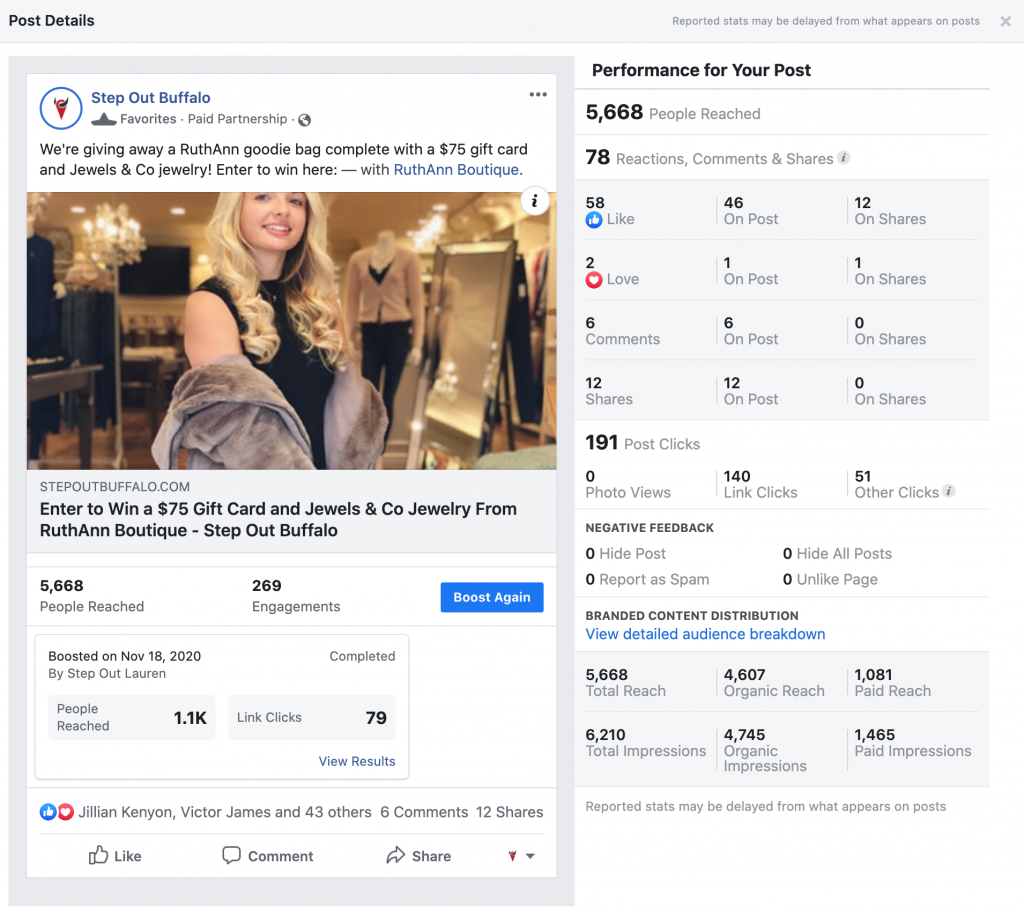Click the reaction icons beside Jillian Kenyon
Viewport: 1024px width, 917px height.
click(57, 812)
